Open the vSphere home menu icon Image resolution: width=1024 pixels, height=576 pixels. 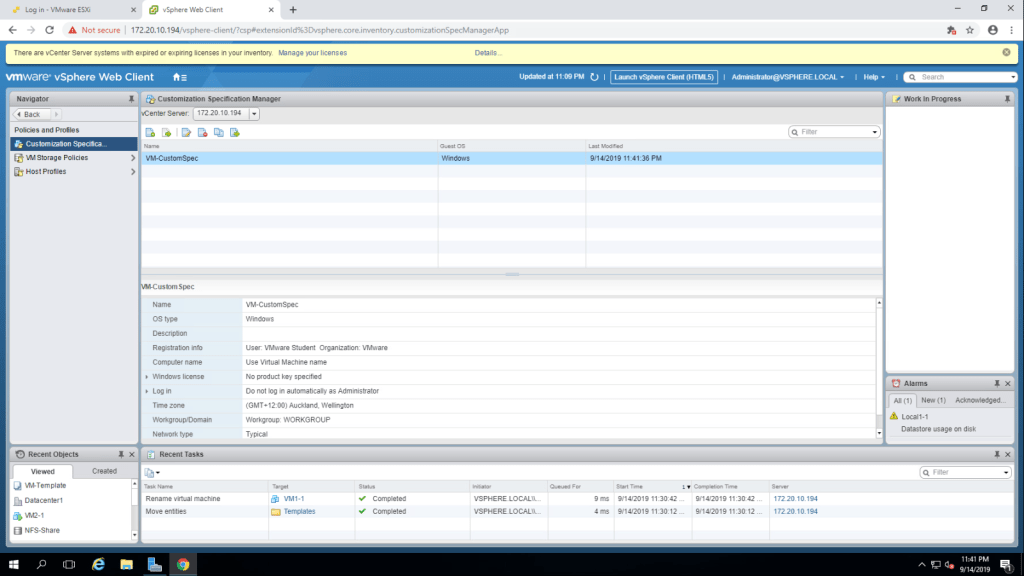click(x=179, y=77)
